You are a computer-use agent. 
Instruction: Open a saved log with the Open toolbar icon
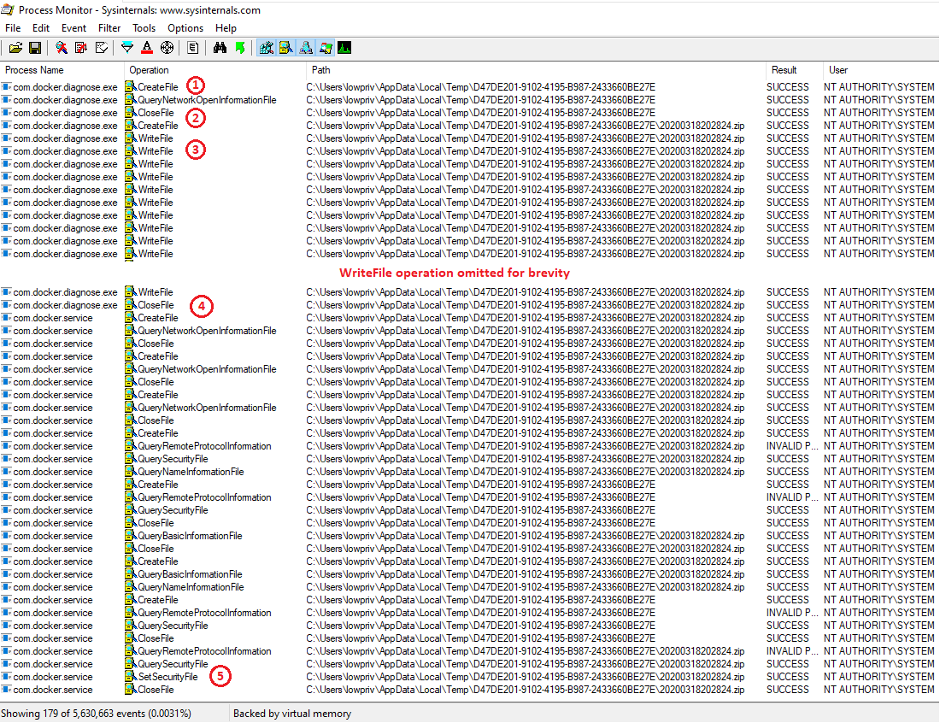[x=16, y=48]
